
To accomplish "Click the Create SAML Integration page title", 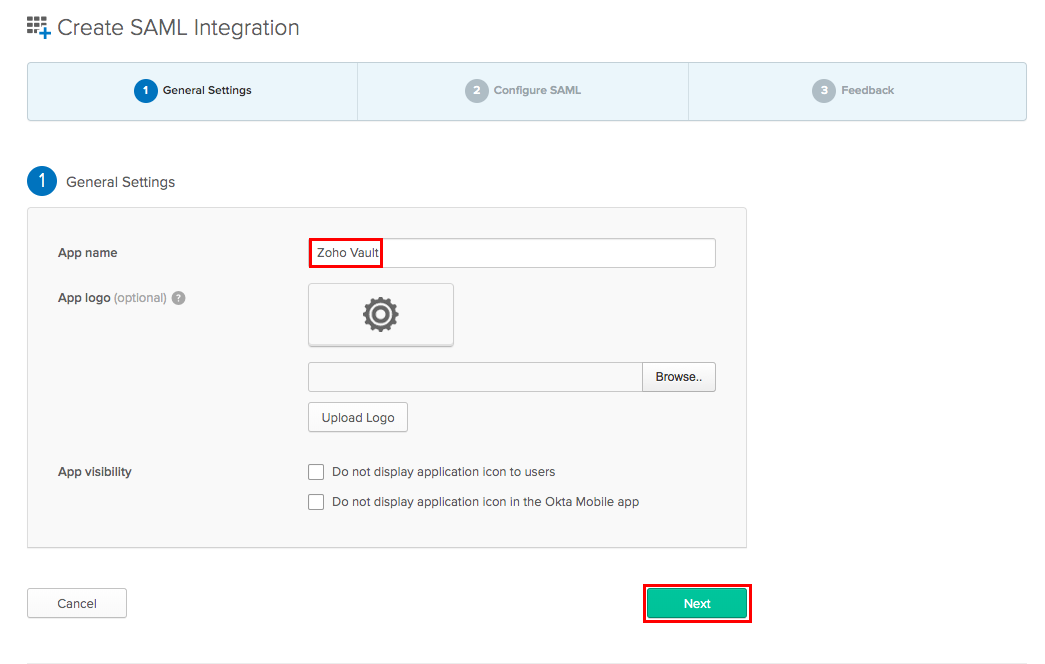I will point(178,28).
